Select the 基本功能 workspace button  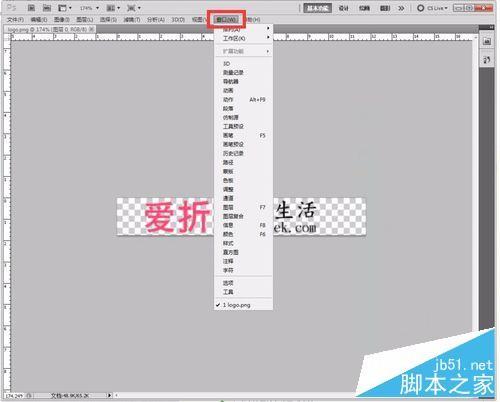317,8
